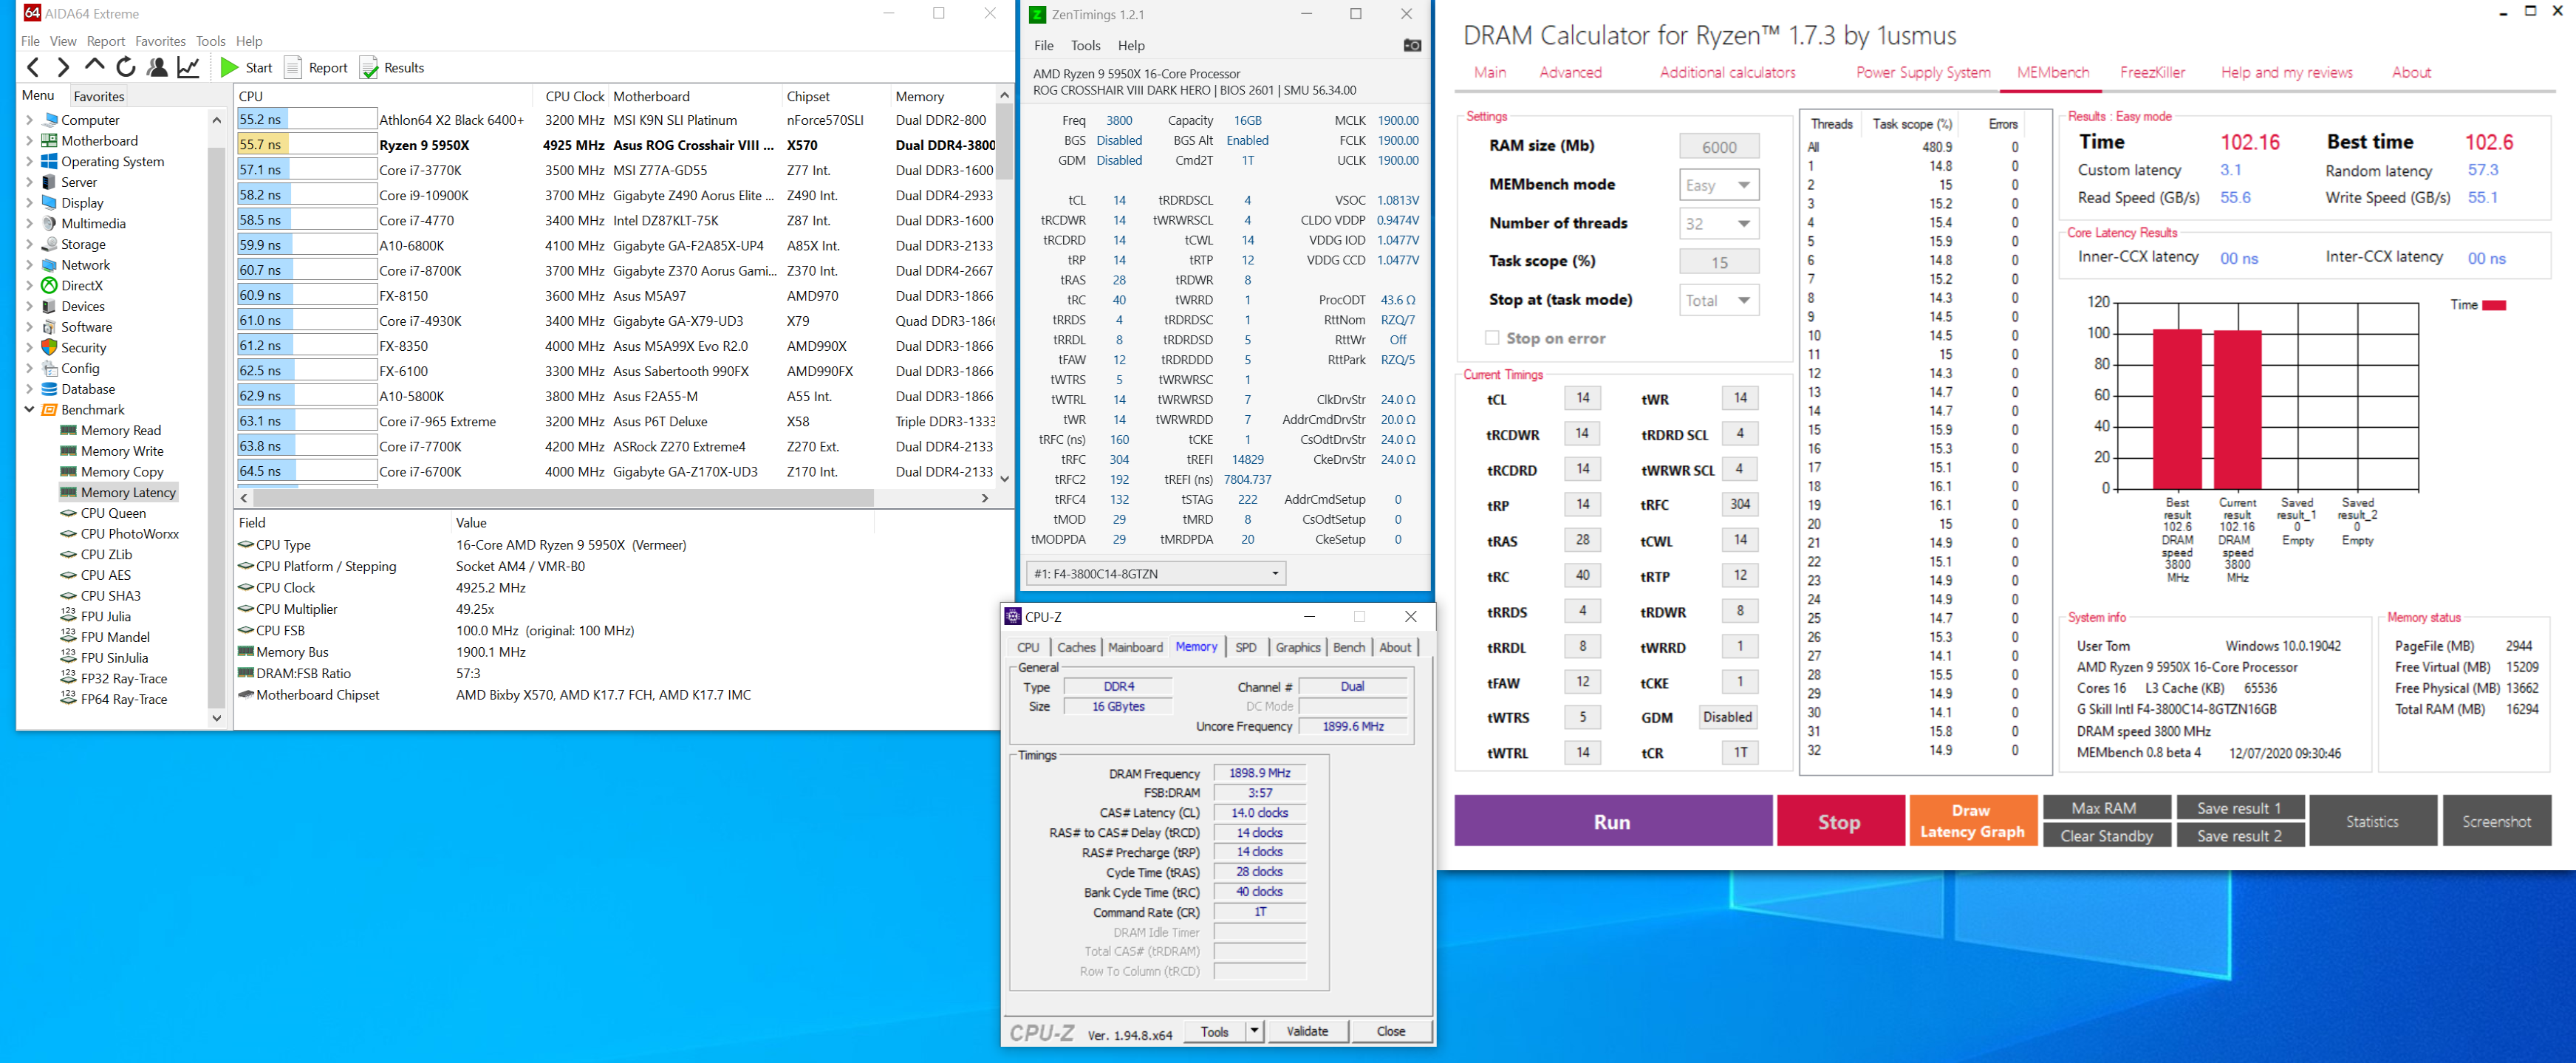Click the Screenshot button in DRAM Calculator
The height and width of the screenshot is (1063, 2576).
pyautogui.click(x=2496, y=821)
